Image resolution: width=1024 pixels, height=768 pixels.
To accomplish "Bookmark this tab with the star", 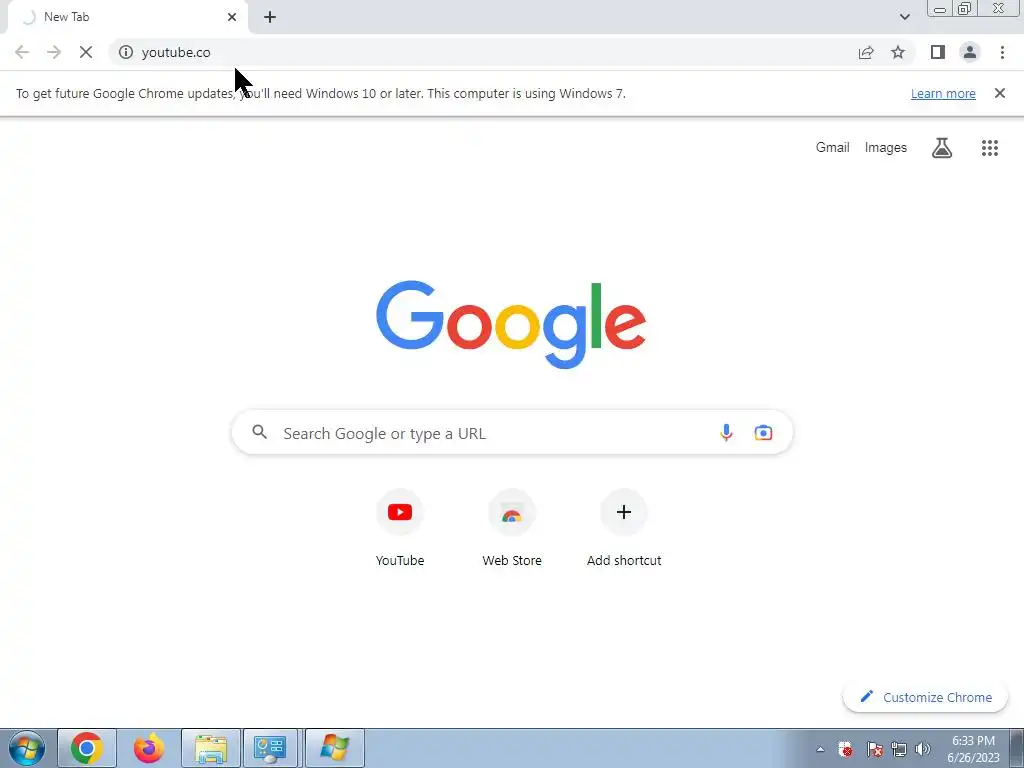I will pos(898,52).
